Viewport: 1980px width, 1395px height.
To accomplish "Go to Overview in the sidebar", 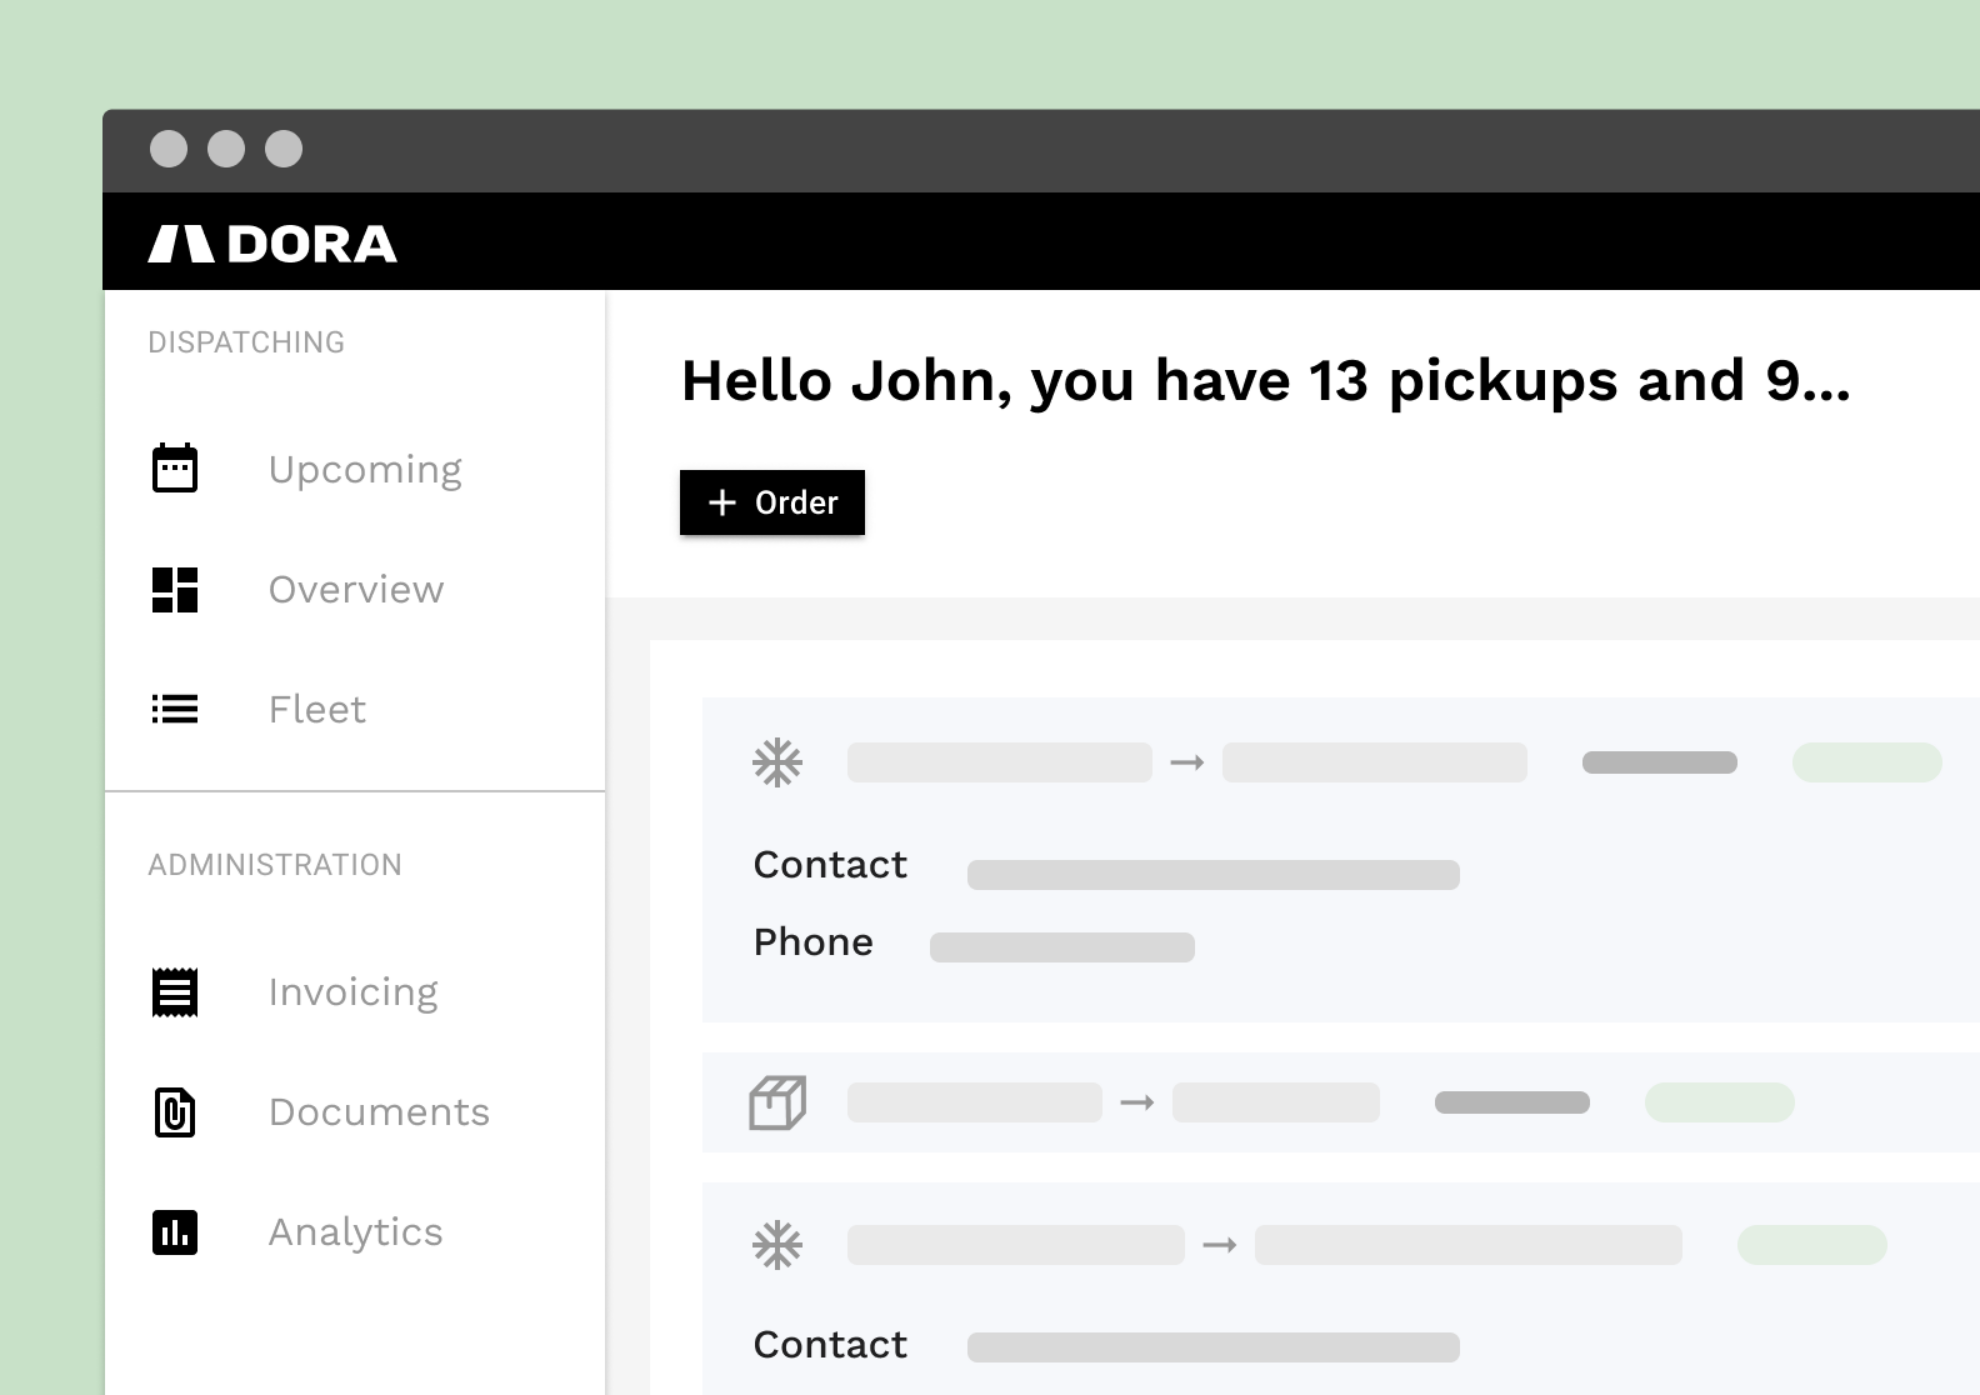I will tap(355, 589).
